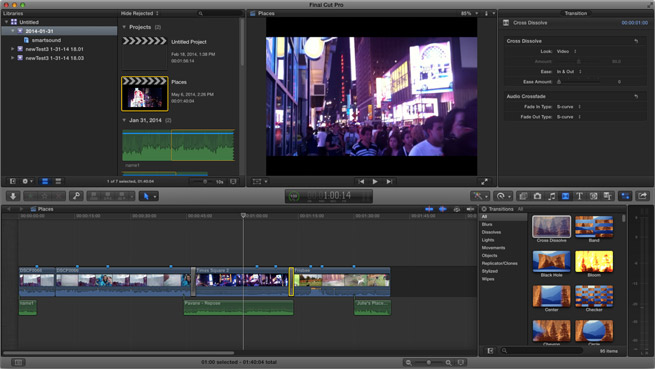Select the Lights transitions category
The height and width of the screenshot is (369, 655).
pyautogui.click(x=488, y=240)
